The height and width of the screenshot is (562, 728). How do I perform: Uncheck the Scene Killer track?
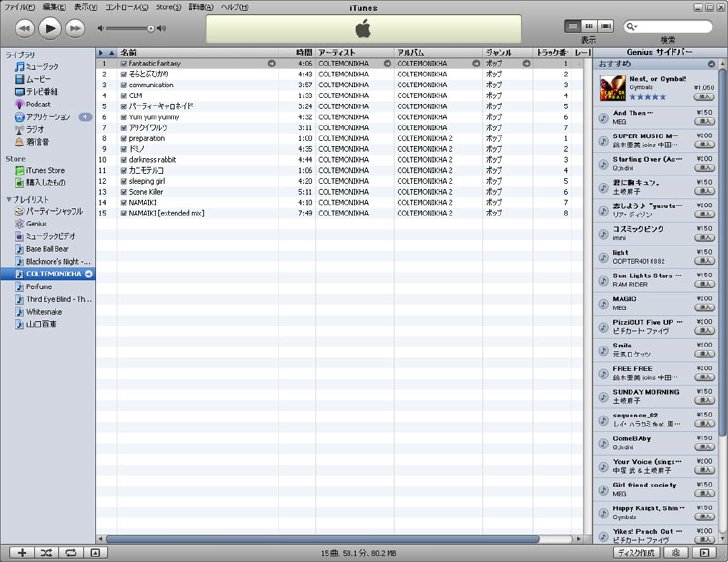pos(124,192)
